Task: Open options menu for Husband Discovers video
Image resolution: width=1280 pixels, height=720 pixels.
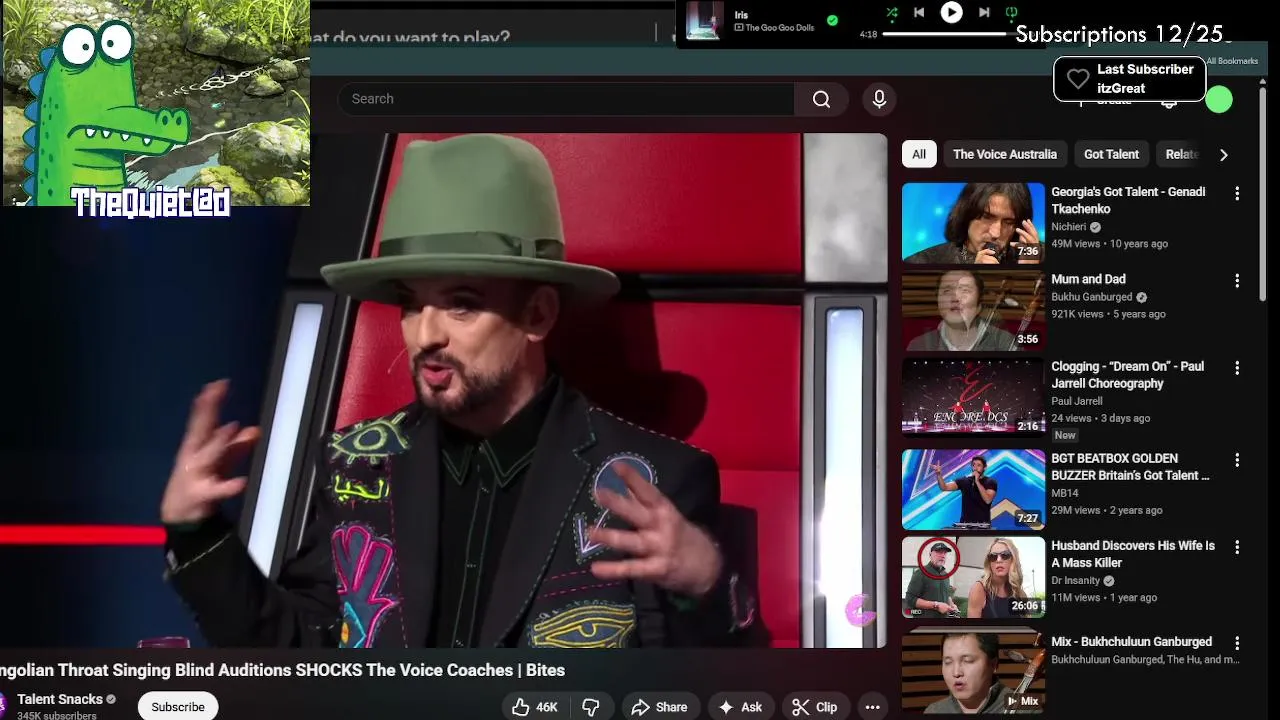Action: 1237,547
